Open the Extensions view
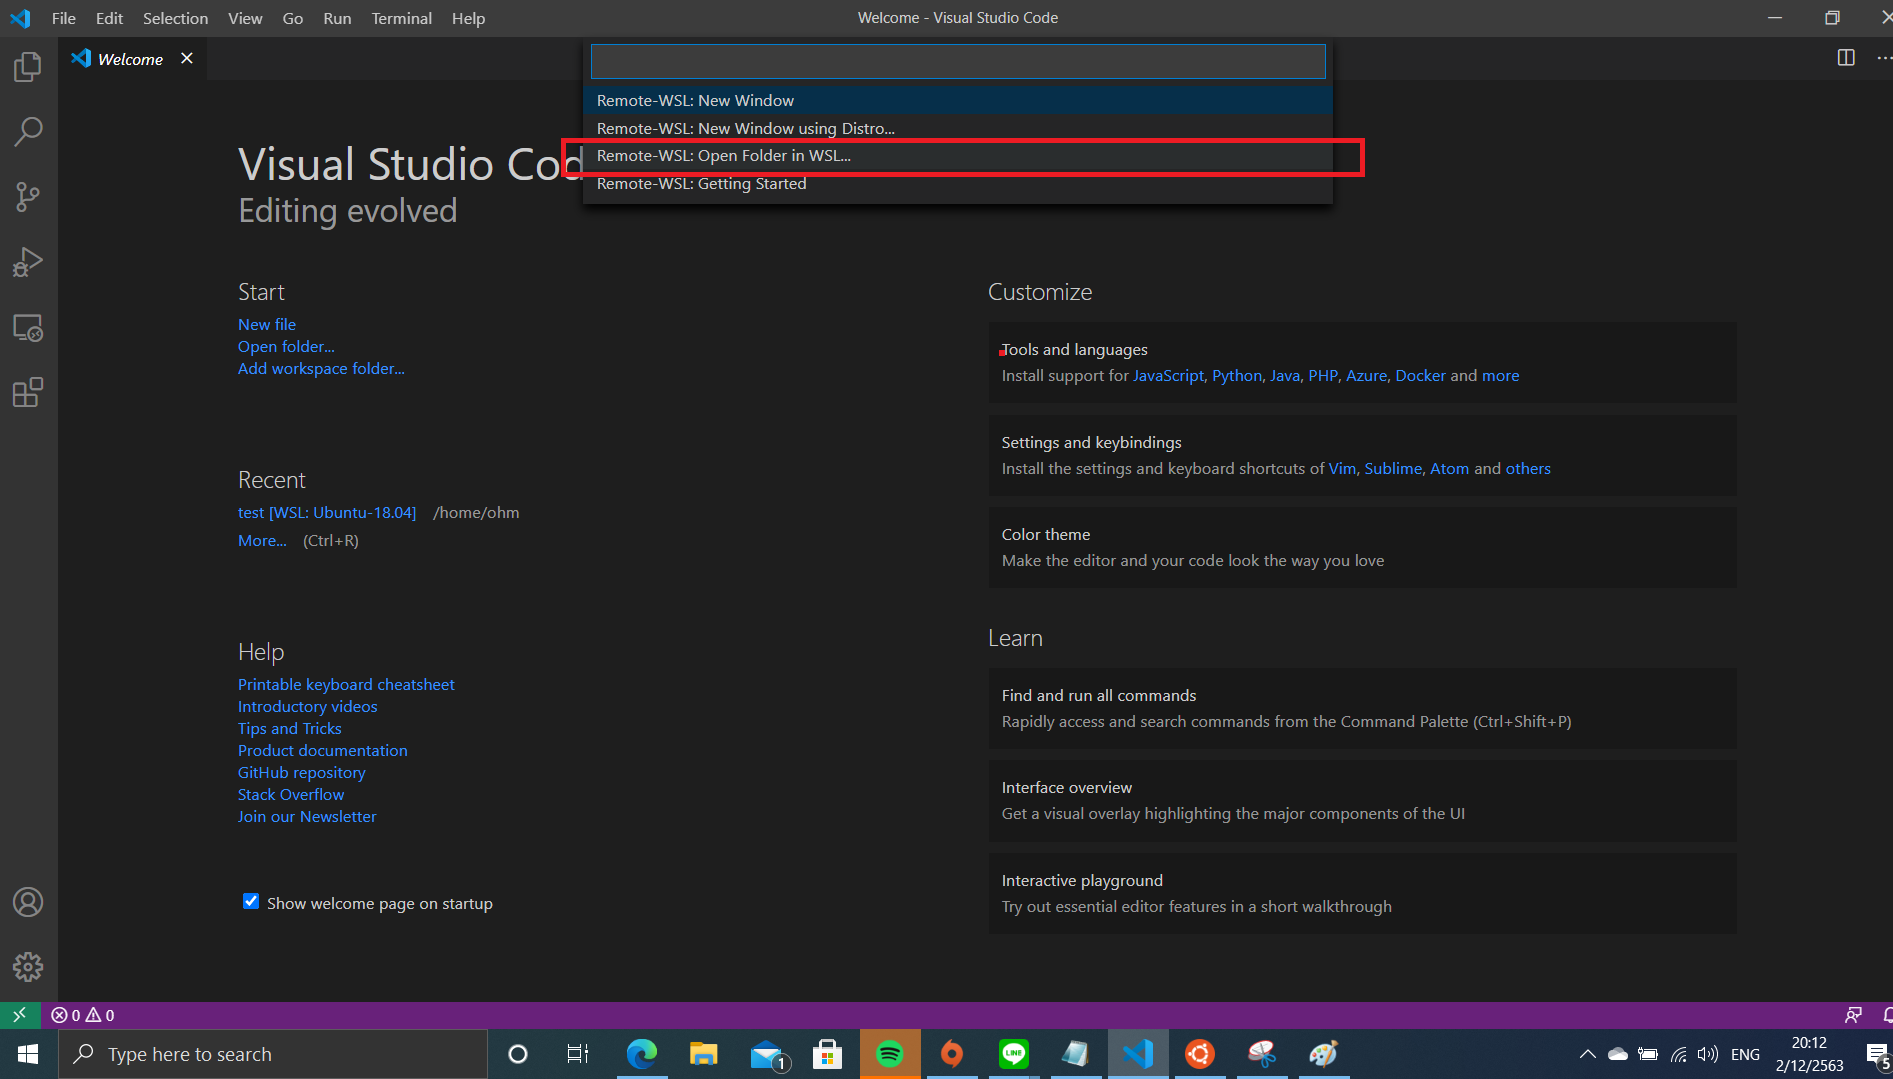Viewport: 1893px width, 1079px height. pos(28,393)
